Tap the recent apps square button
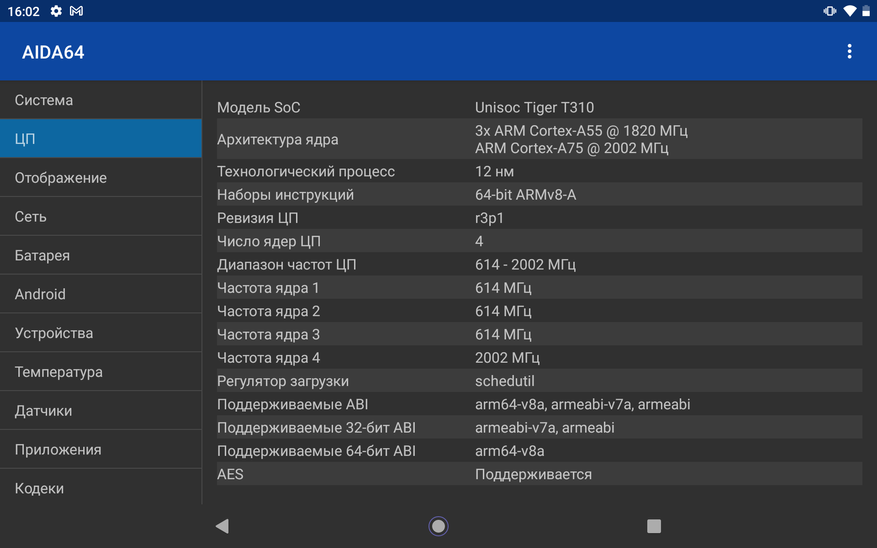877x548 pixels. pos(654,526)
